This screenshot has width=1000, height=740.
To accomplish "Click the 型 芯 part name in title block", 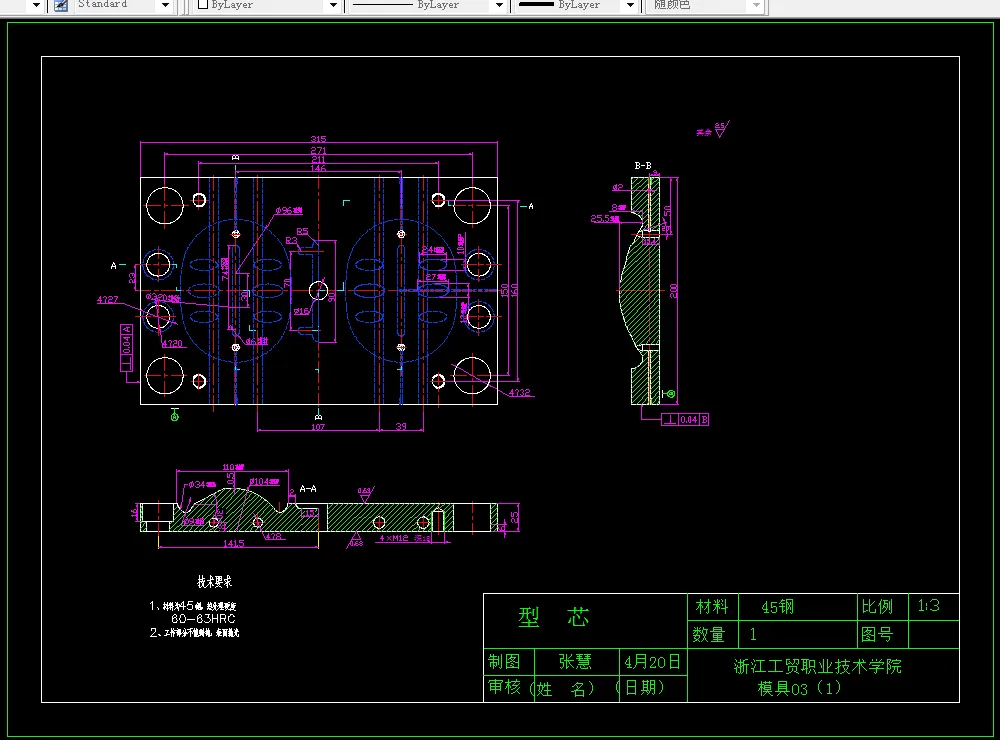I will 554,617.
